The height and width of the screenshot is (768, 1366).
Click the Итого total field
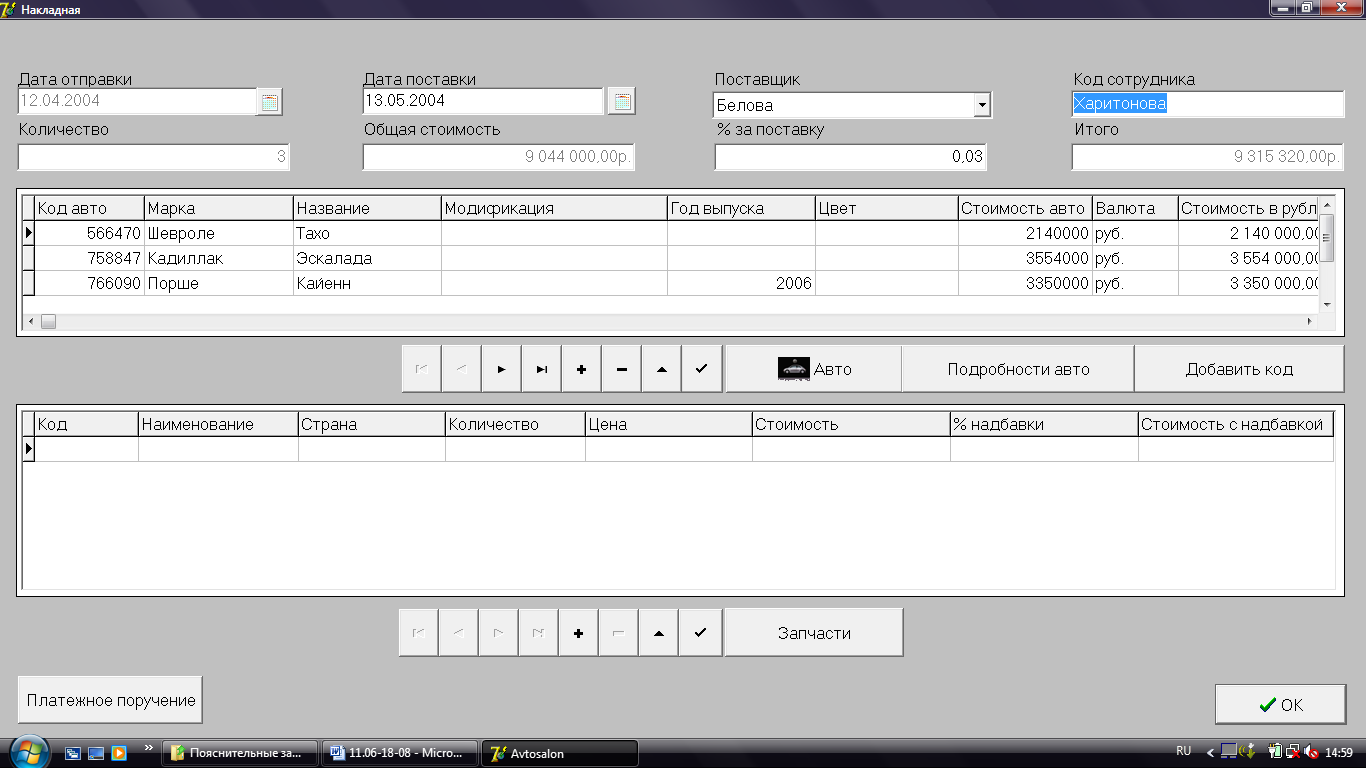click(x=1207, y=157)
